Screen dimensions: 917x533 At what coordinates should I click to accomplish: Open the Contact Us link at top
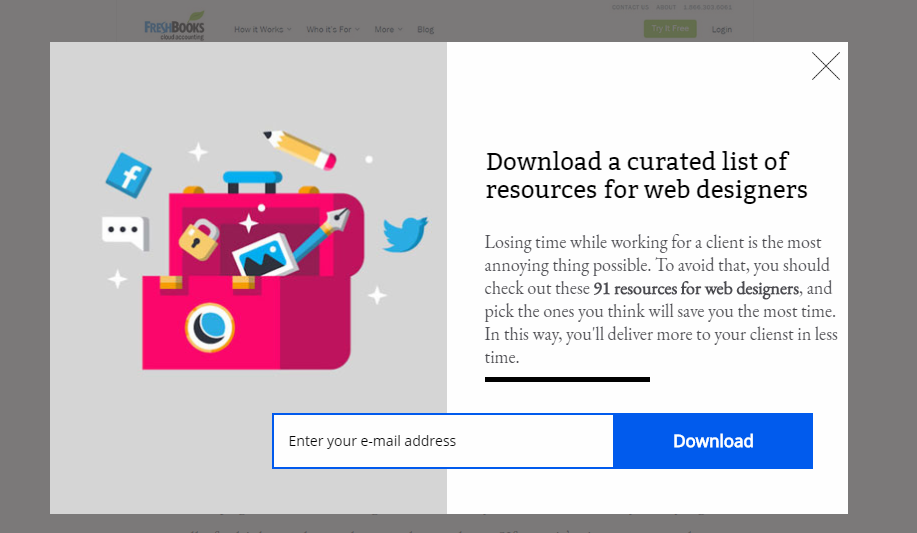630,7
